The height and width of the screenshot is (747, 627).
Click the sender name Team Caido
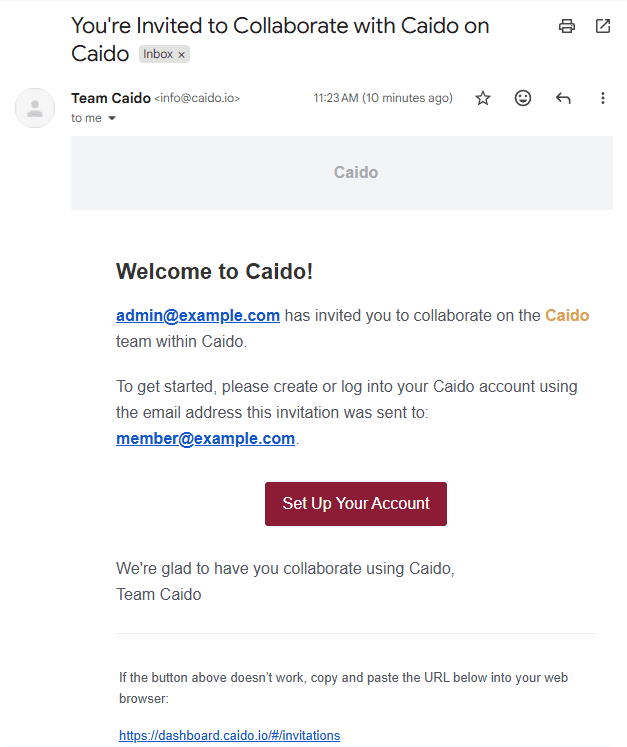(x=110, y=98)
